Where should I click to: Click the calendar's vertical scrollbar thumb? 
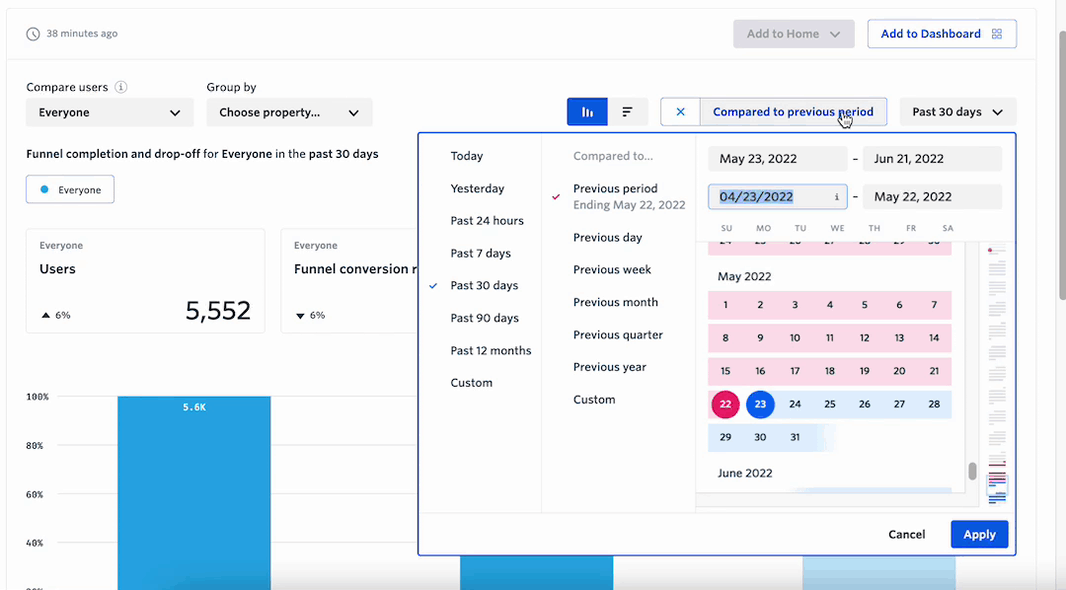971,471
